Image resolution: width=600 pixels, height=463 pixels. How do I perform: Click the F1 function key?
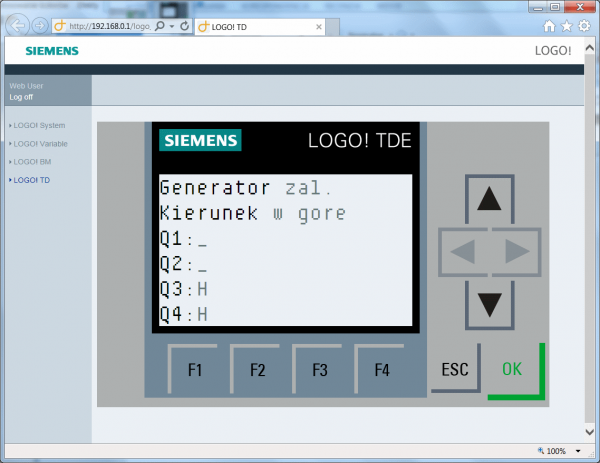coord(193,369)
